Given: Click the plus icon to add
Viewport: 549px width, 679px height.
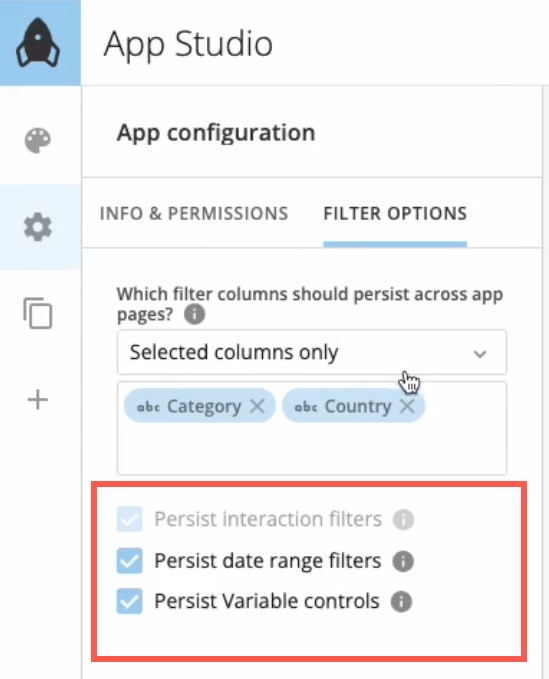Looking at the screenshot, I should (x=38, y=400).
